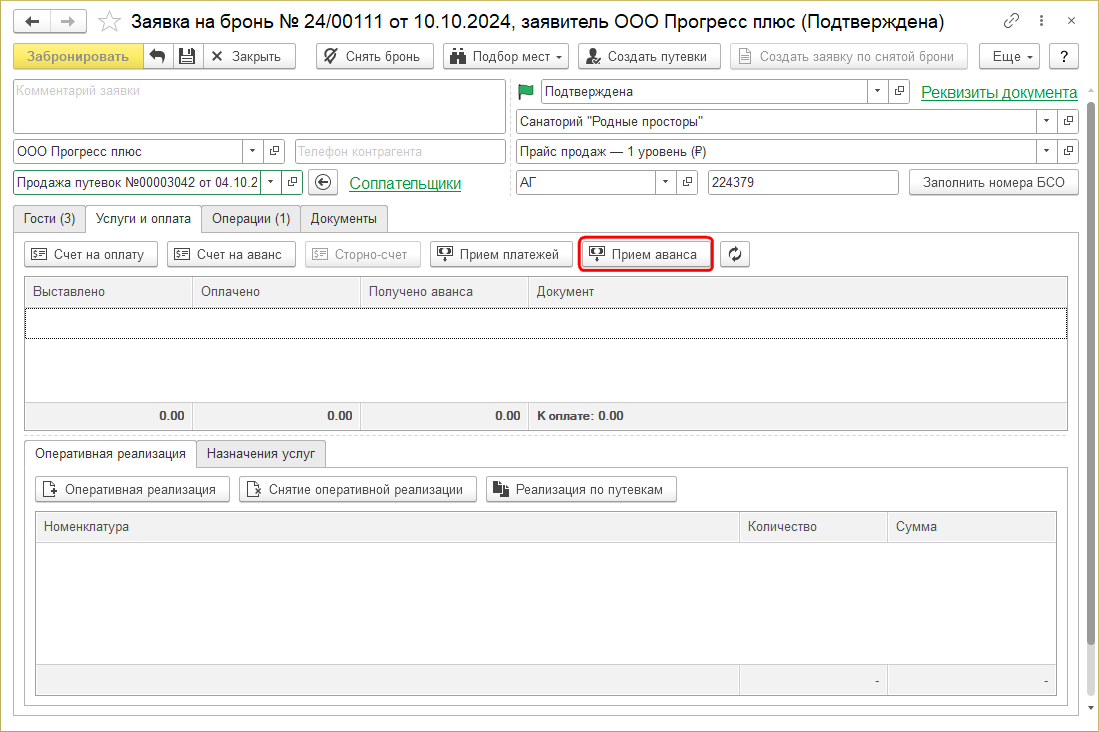The image size is (1099, 732).
Task: Click the Получено аванса column header
Action: 444,292
